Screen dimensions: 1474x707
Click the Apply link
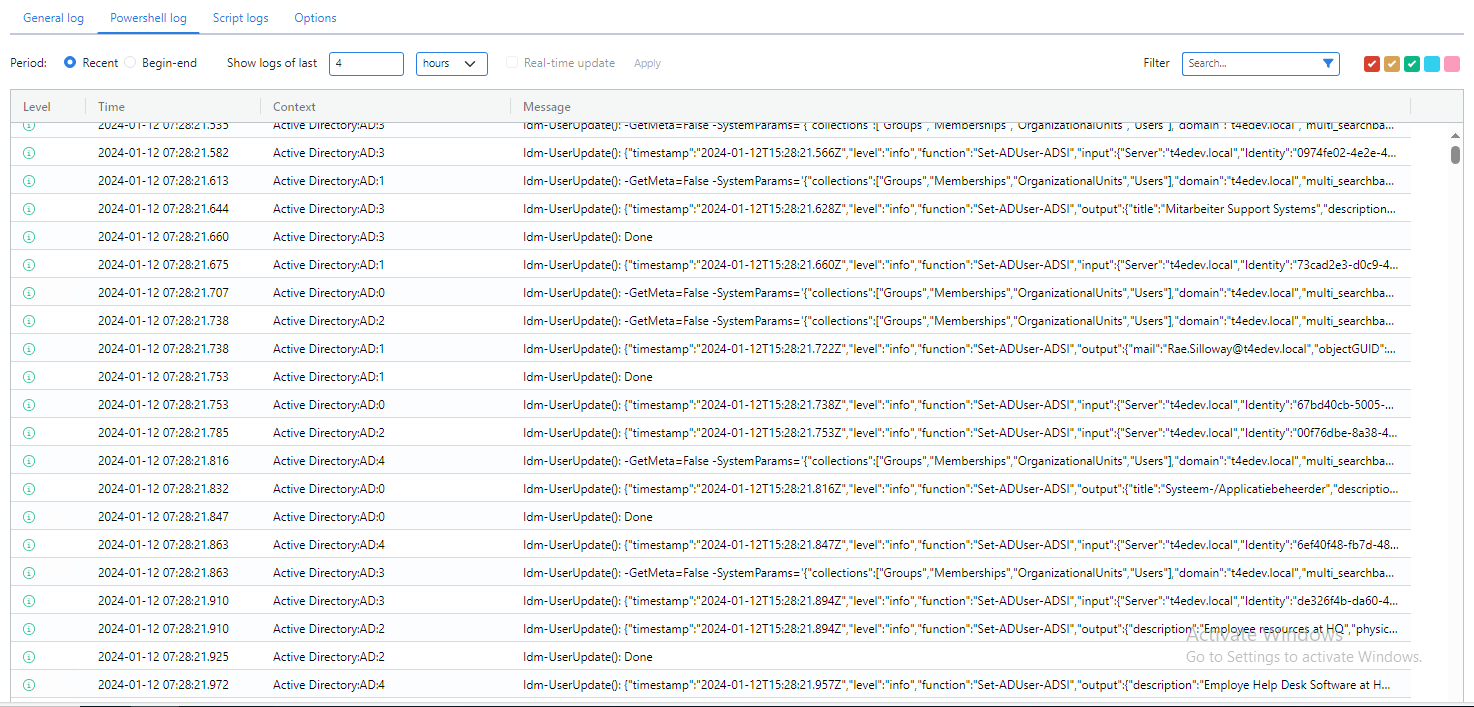coord(646,62)
